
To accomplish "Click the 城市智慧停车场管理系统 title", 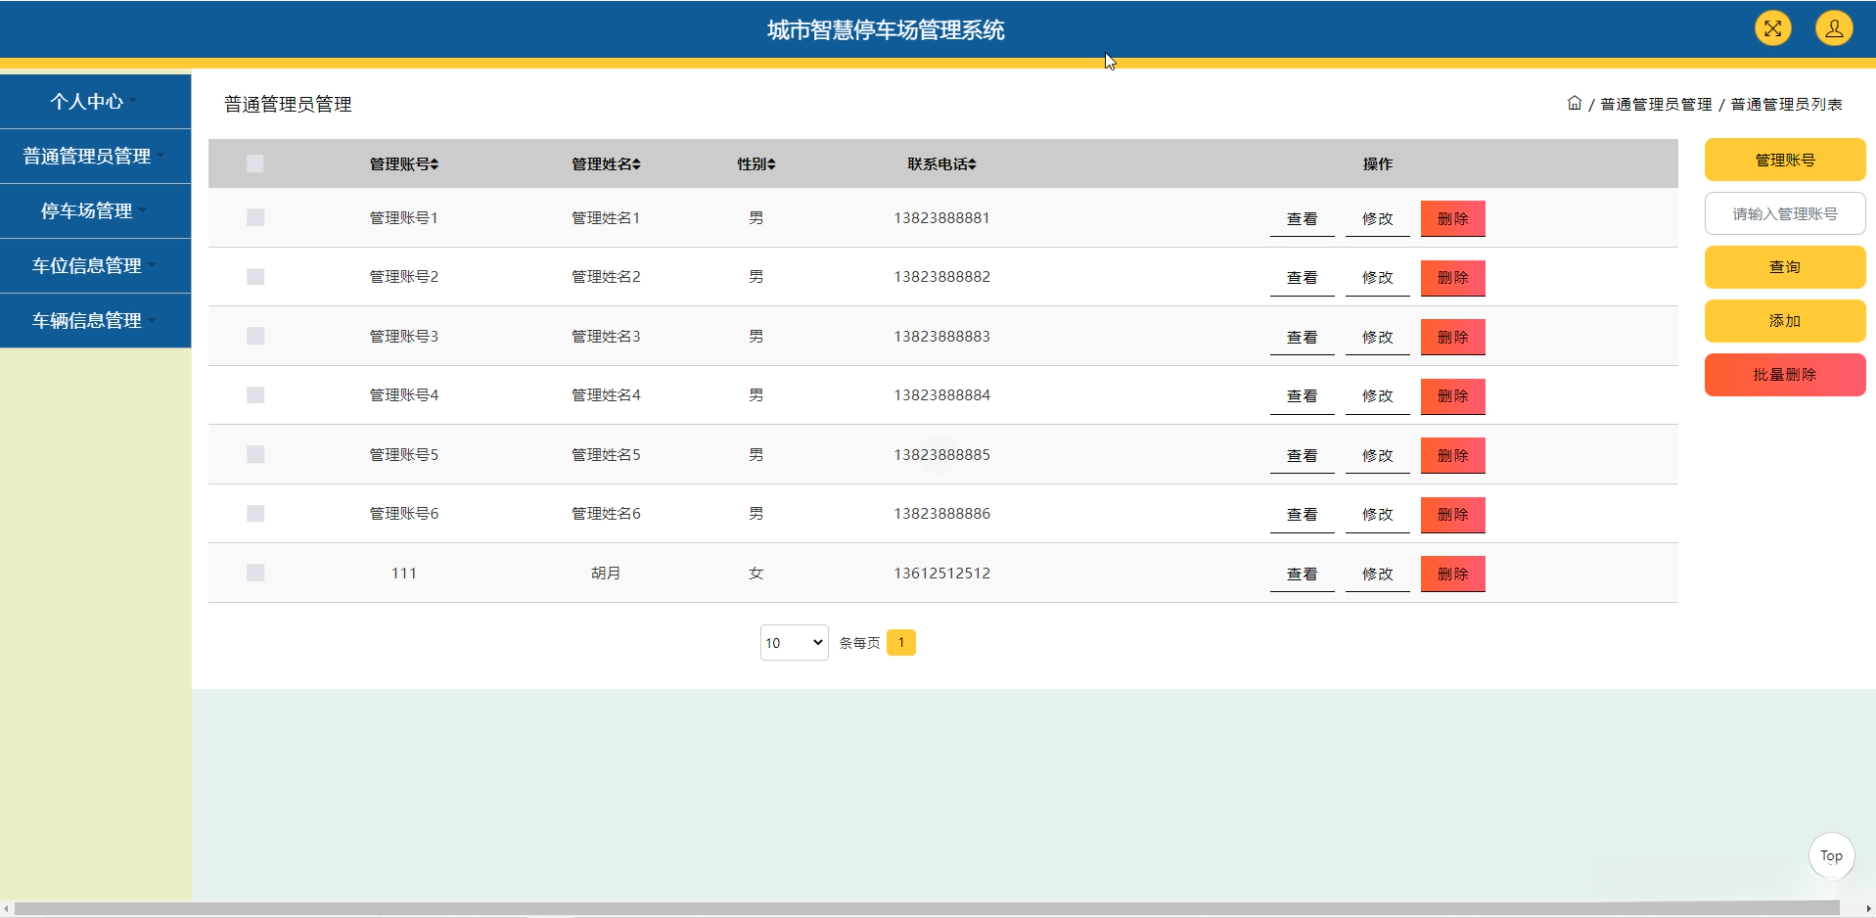I will pyautogui.click(x=886, y=30).
